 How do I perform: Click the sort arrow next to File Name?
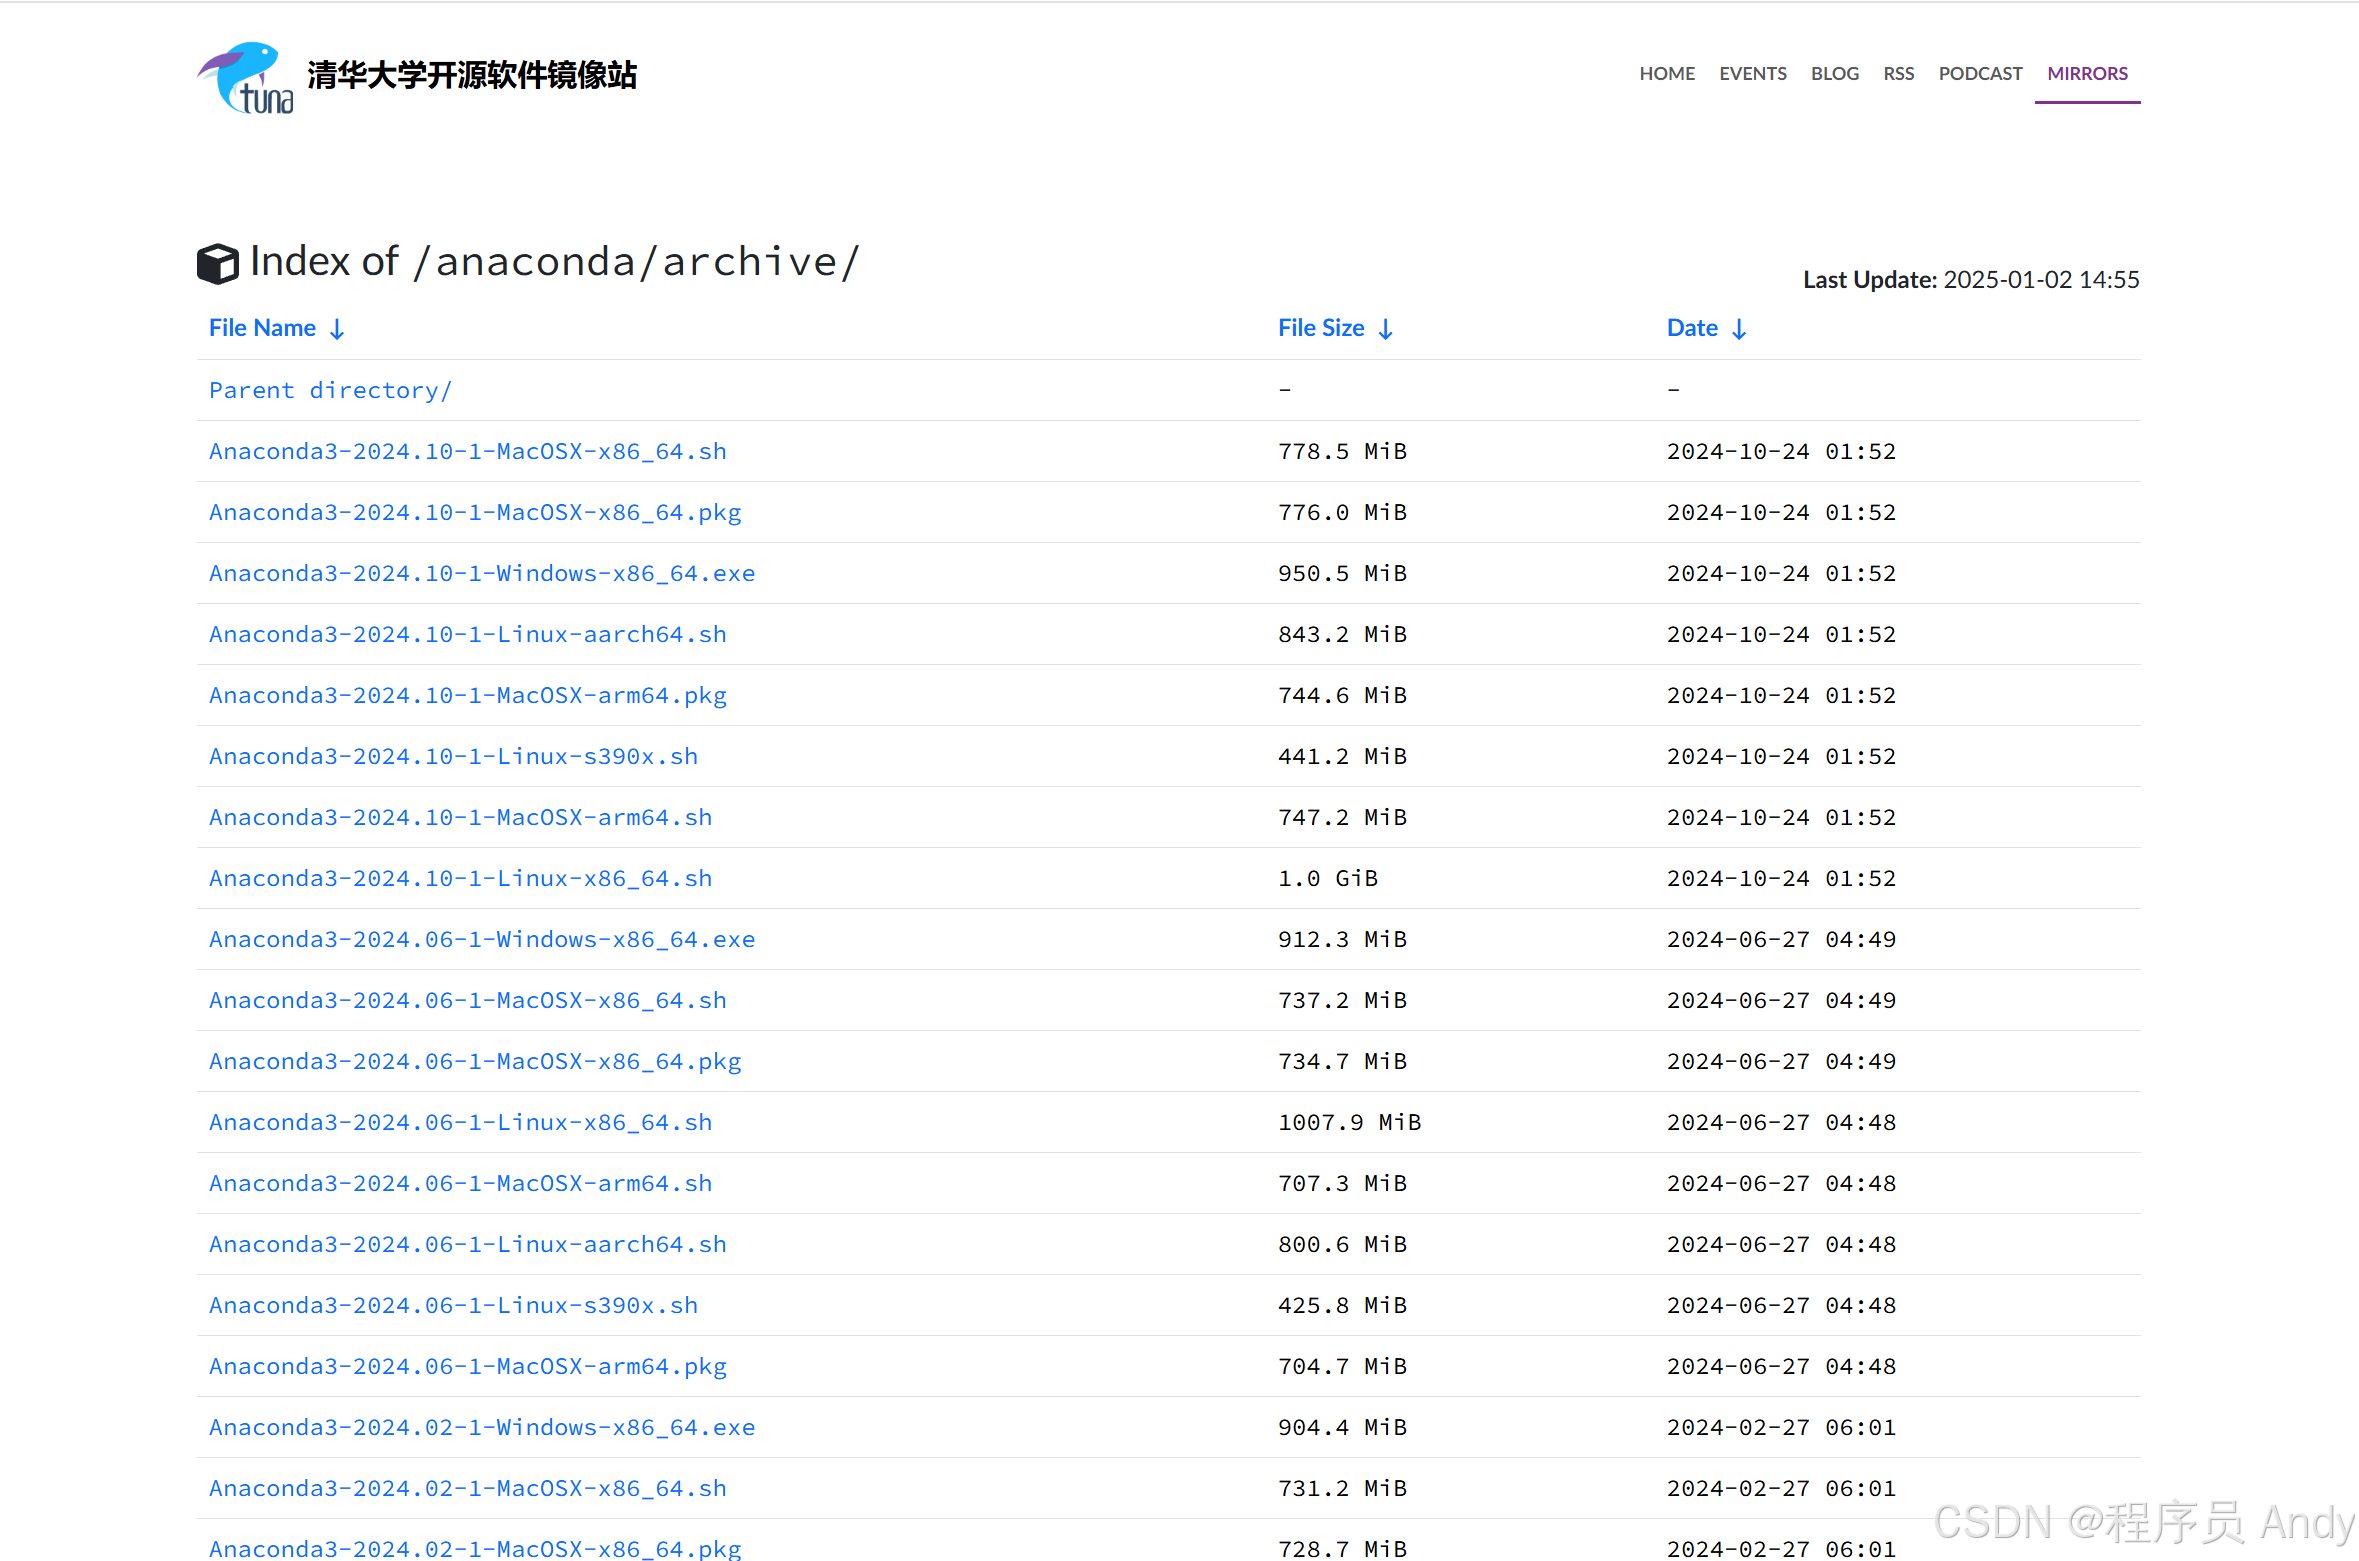click(x=337, y=329)
